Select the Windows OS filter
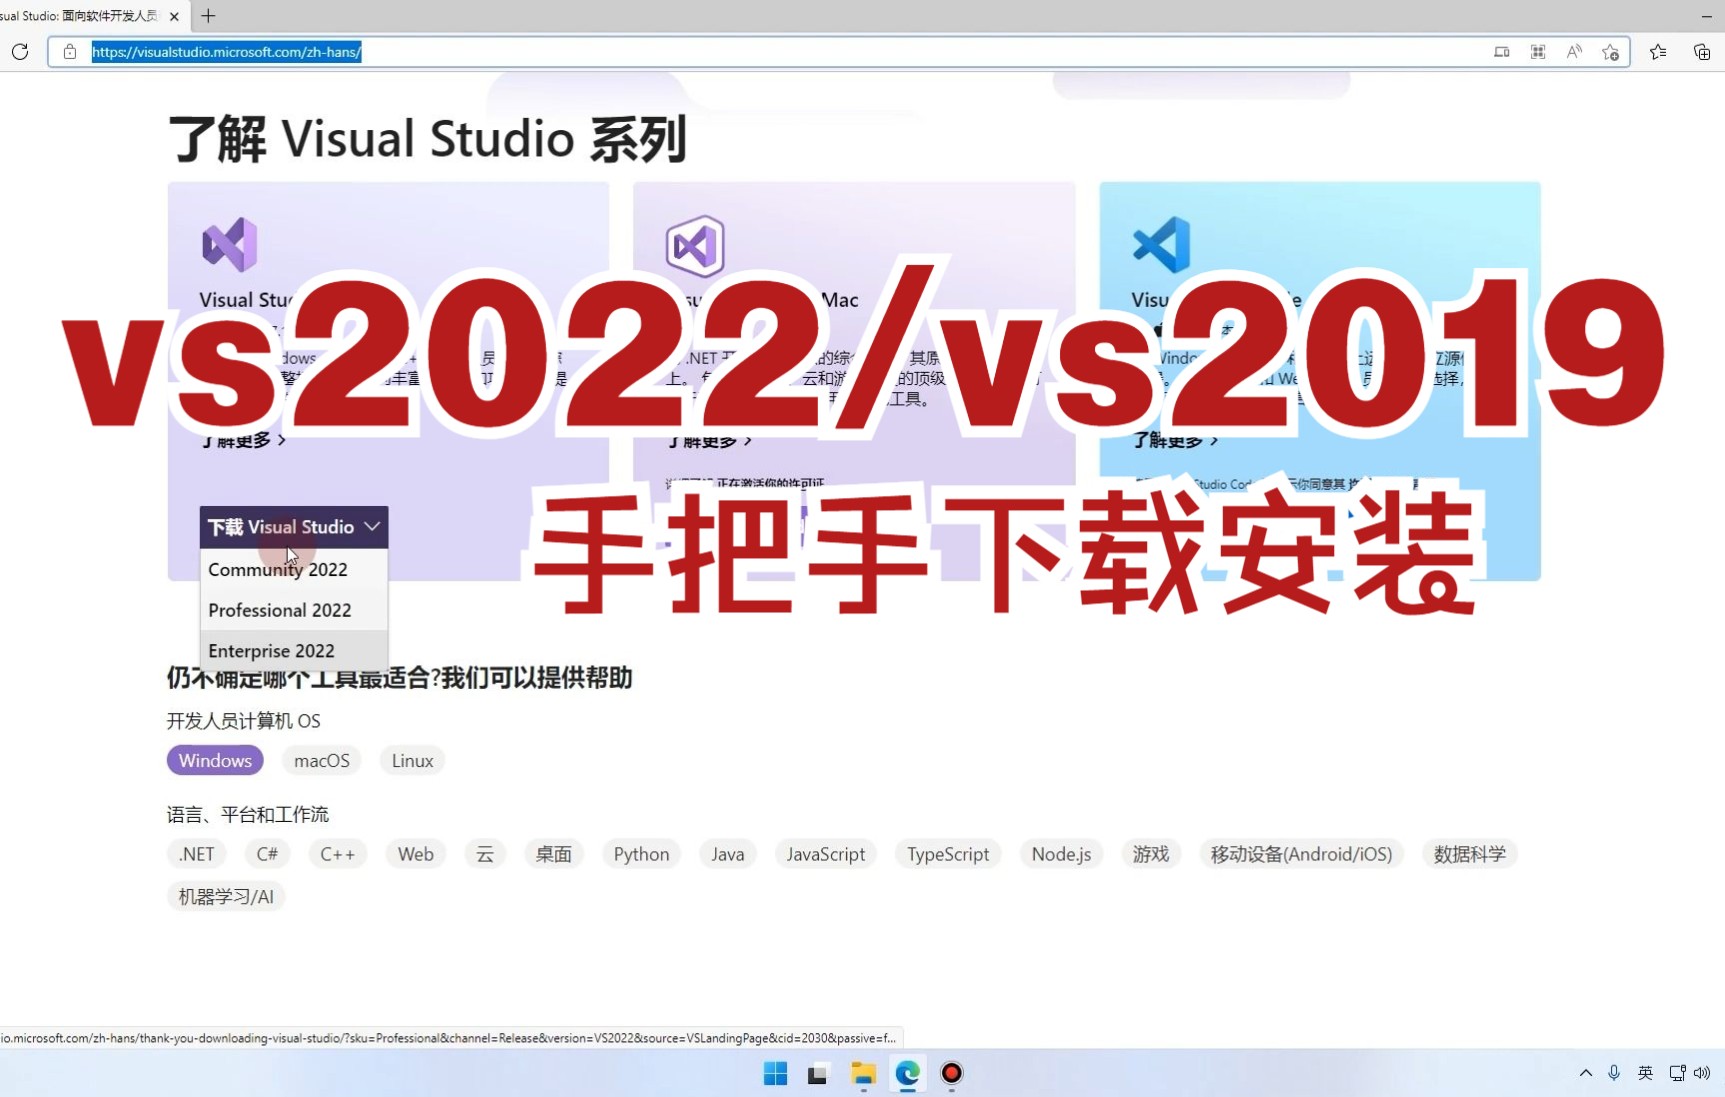Screen dimensions: 1725x1097 point(215,760)
